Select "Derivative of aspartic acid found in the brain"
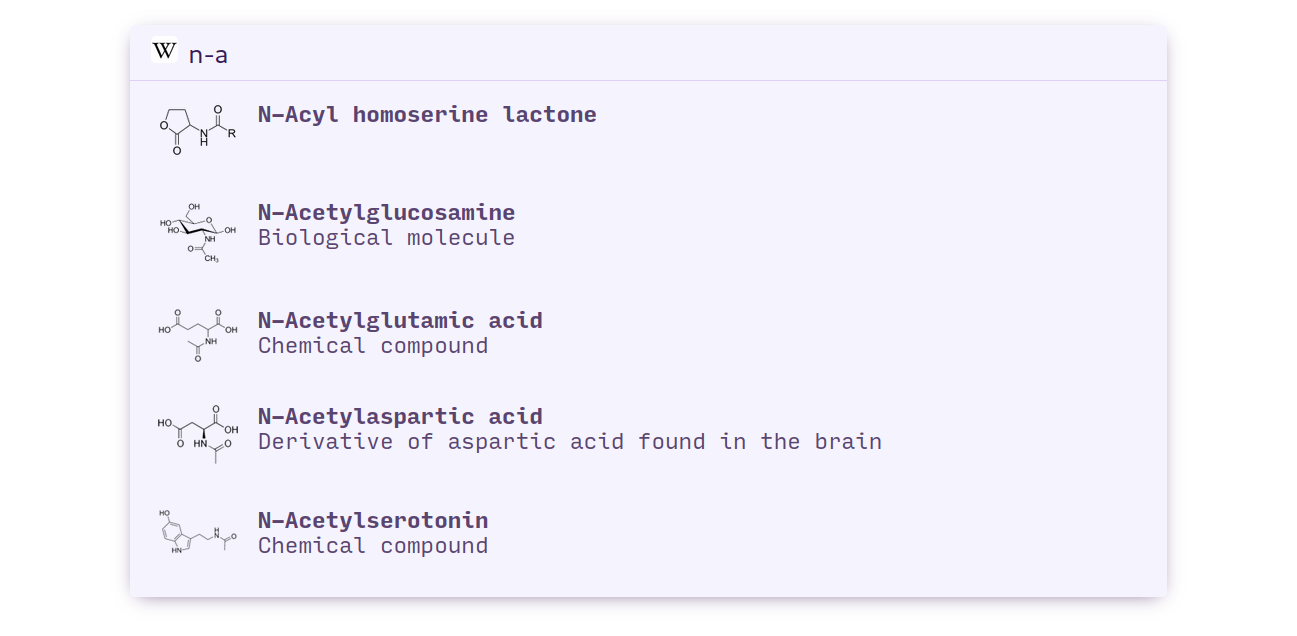 click(x=570, y=442)
